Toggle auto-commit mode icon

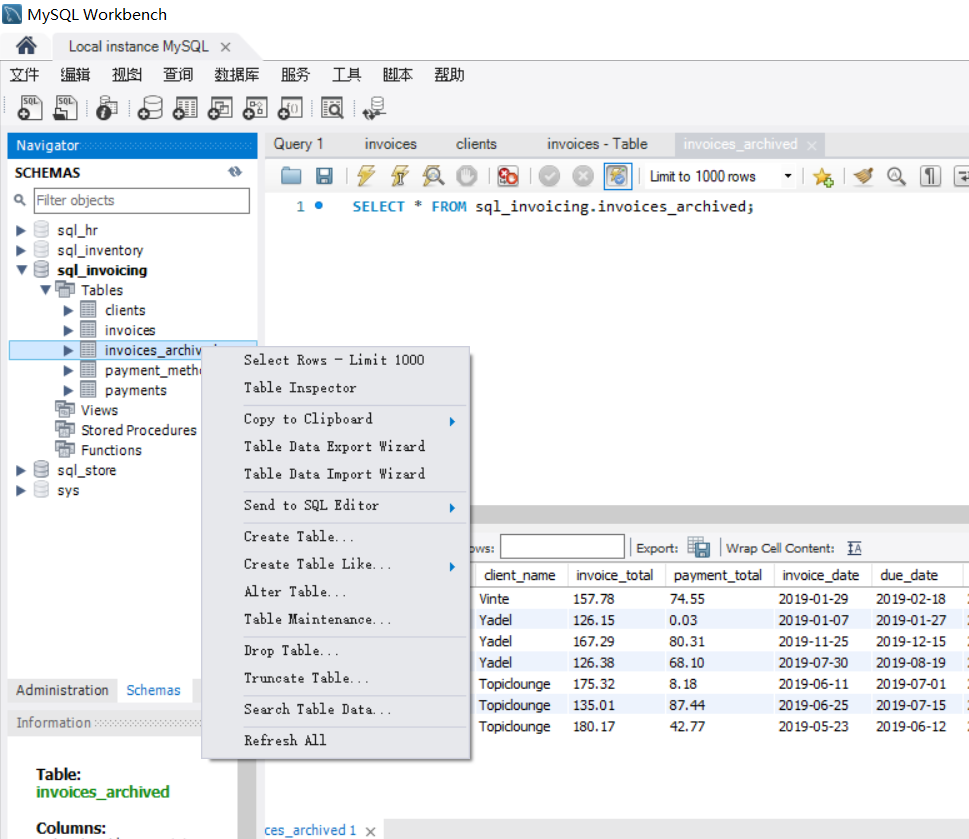tap(617, 177)
